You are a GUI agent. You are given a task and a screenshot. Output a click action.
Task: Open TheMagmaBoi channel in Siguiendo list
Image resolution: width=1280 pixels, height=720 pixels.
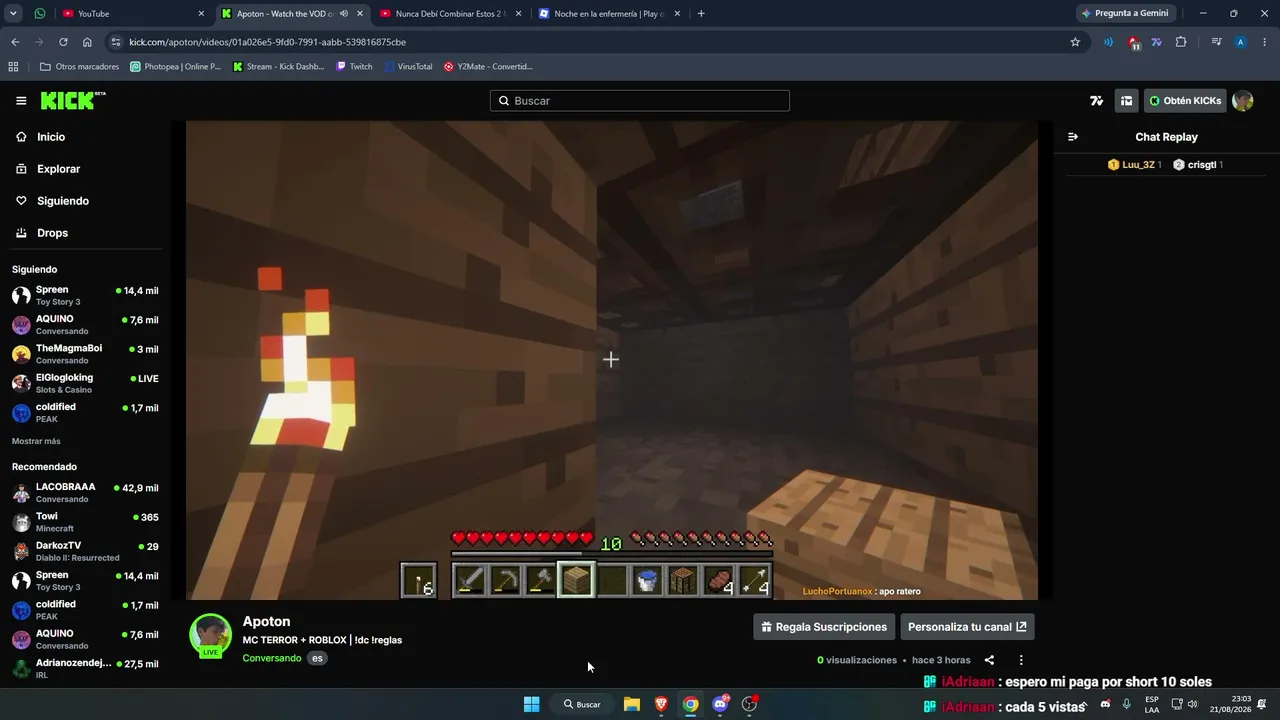(85, 354)
